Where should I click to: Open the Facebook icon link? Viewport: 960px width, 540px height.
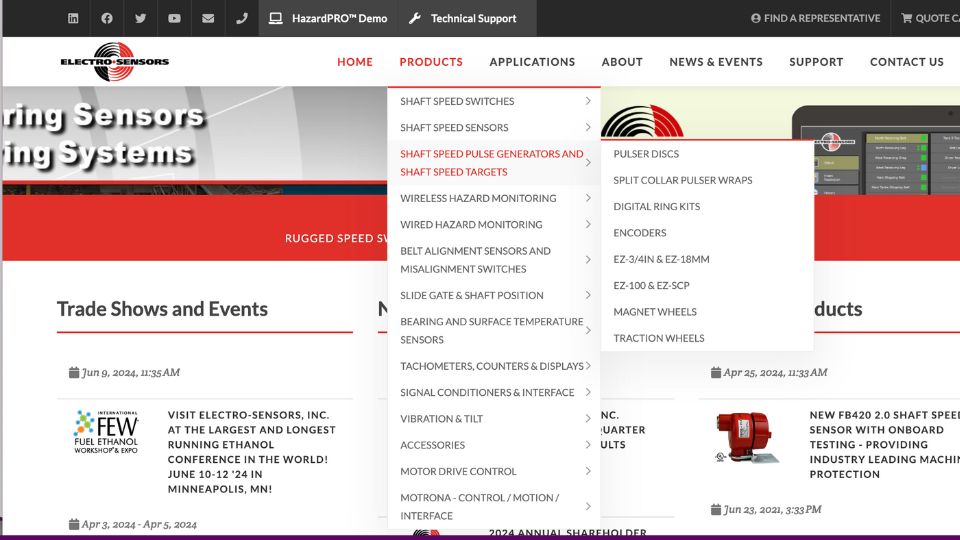[x=107, y=18]
